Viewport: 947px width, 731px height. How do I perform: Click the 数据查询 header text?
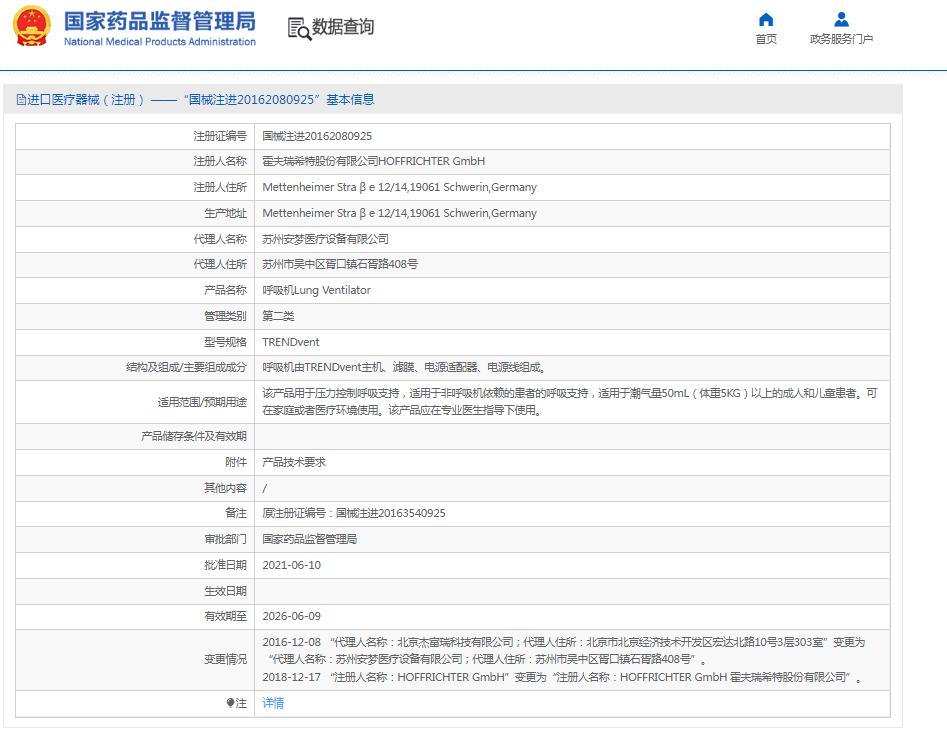343,27
